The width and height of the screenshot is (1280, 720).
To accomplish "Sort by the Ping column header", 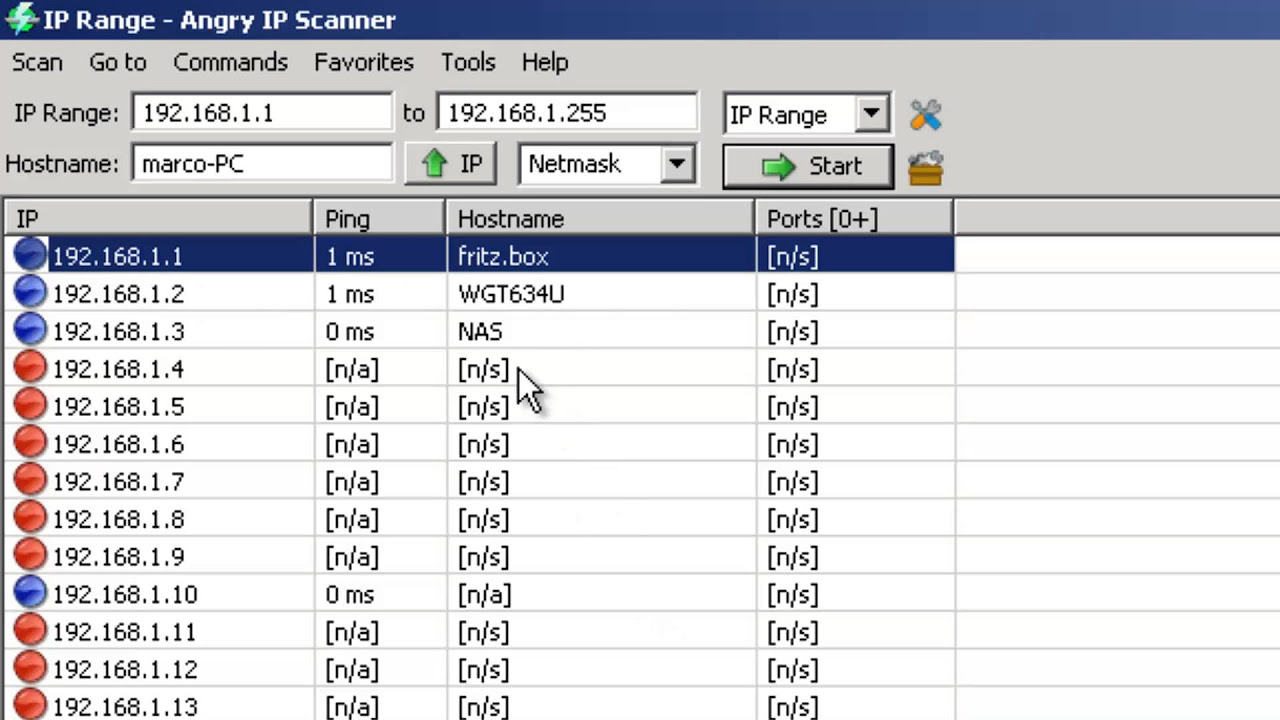I will pos(379,219).
